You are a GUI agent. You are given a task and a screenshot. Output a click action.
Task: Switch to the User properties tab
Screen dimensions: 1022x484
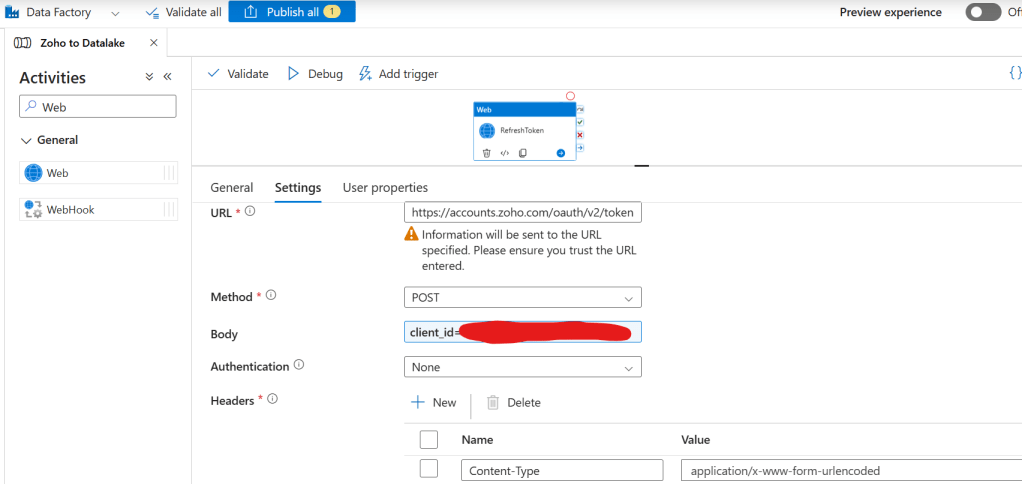385,187
